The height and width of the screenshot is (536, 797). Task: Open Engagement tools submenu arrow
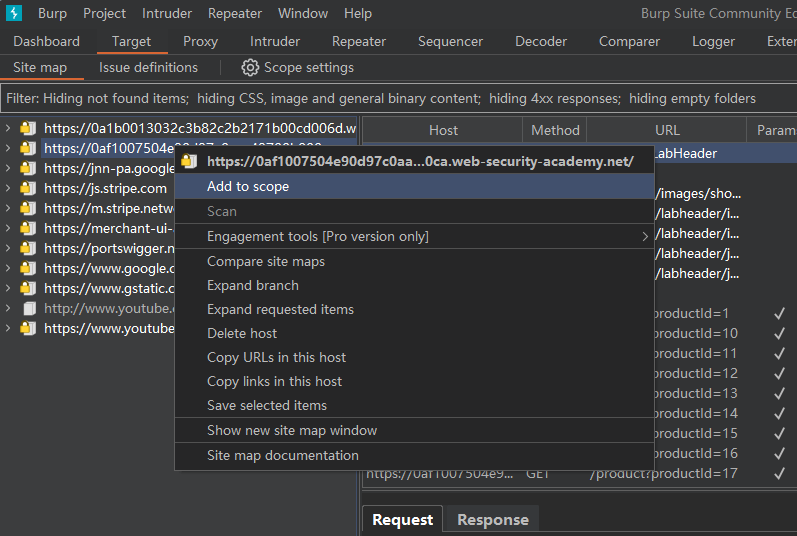coord(645,237)
